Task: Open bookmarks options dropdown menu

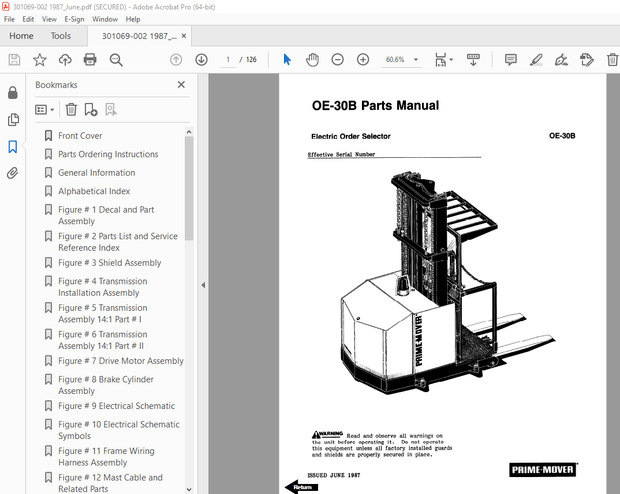Action: click(x=44, y=109)
